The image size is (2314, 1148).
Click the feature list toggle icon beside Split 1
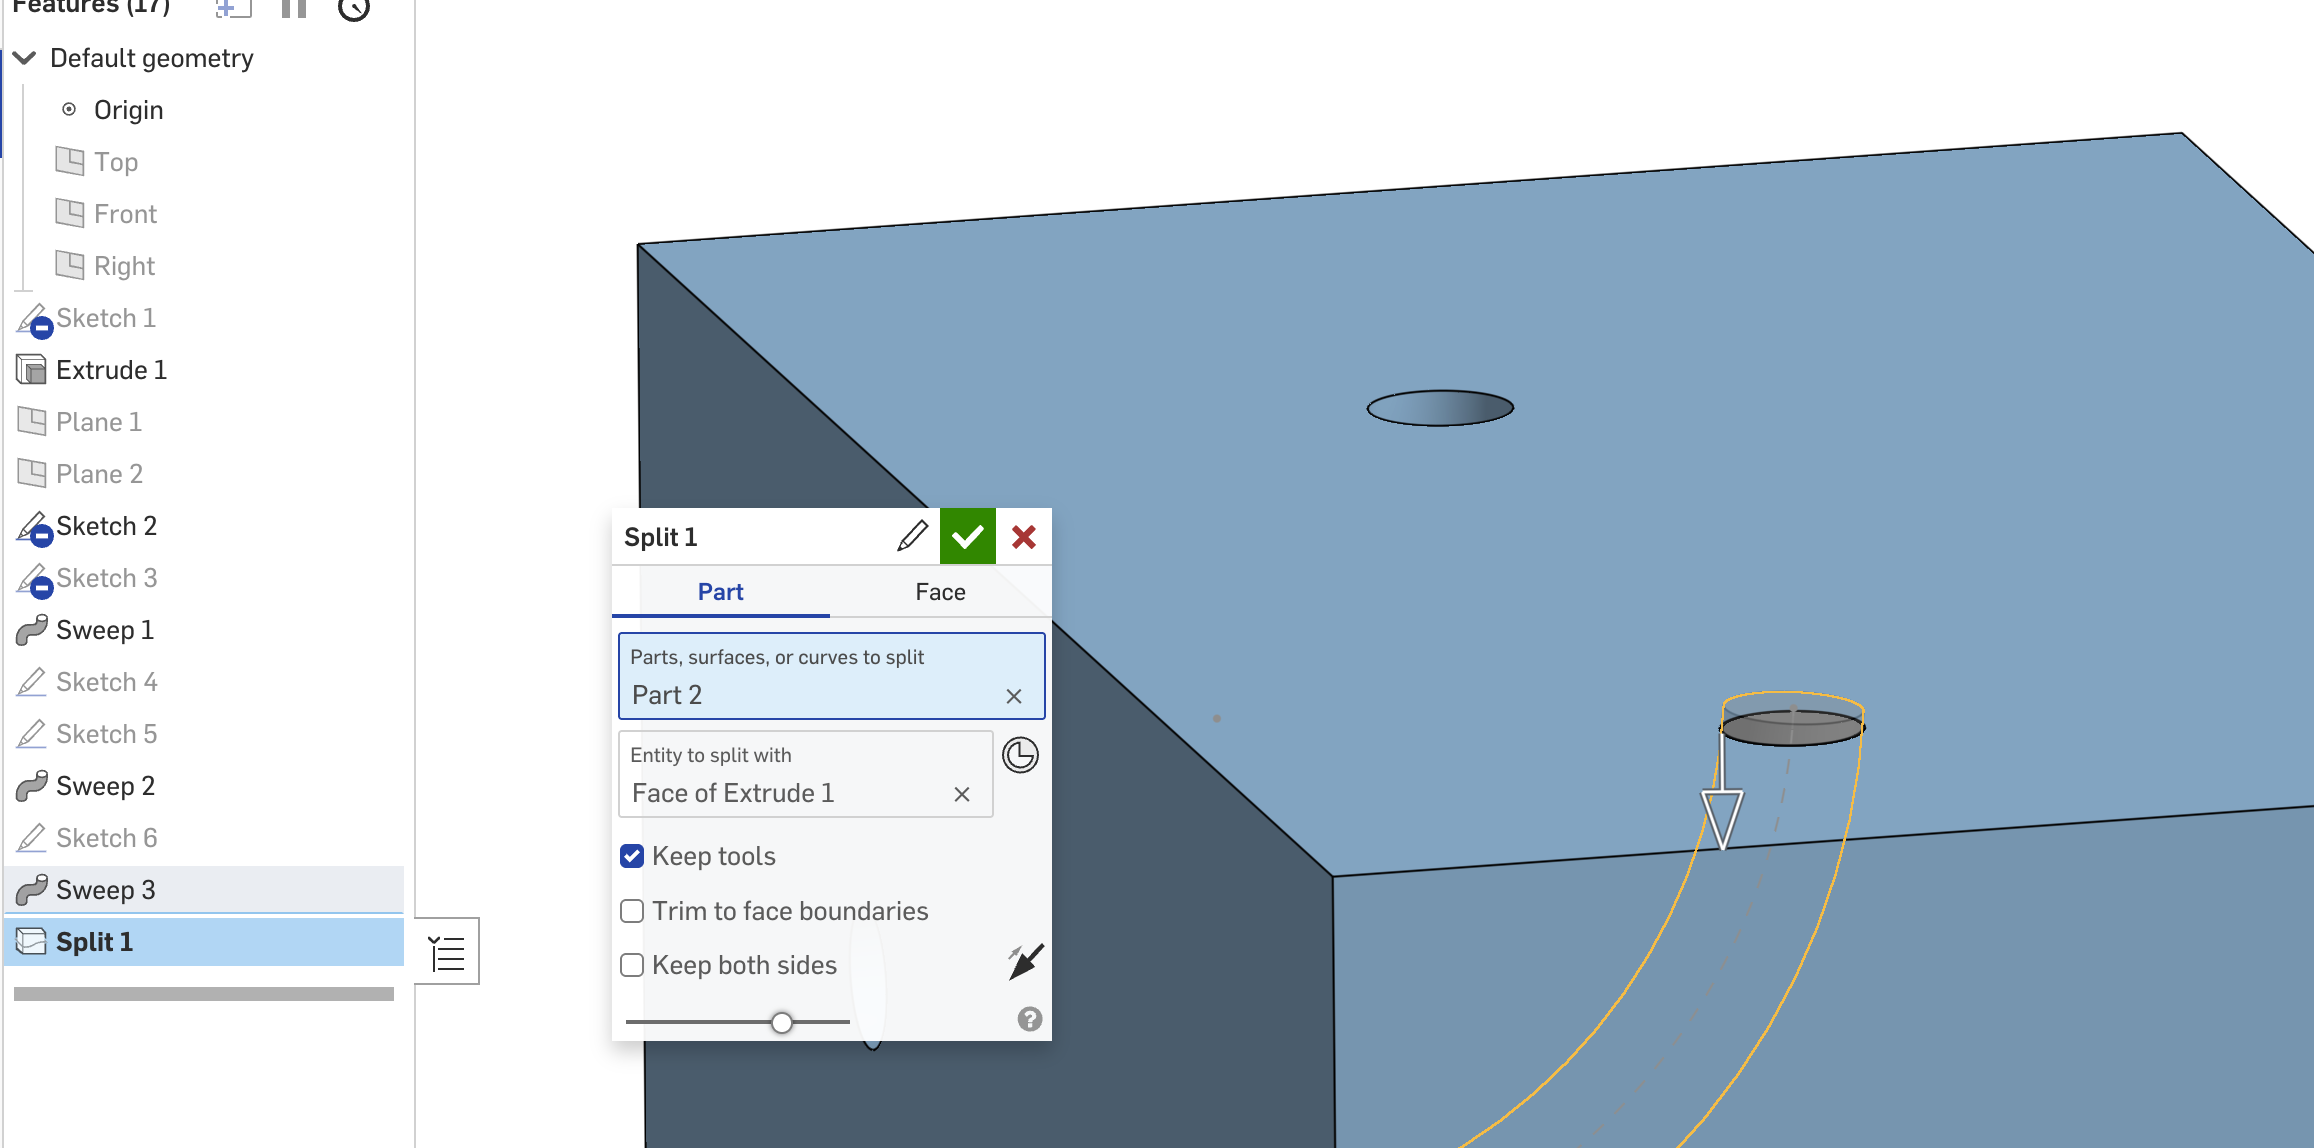[447, 952]
